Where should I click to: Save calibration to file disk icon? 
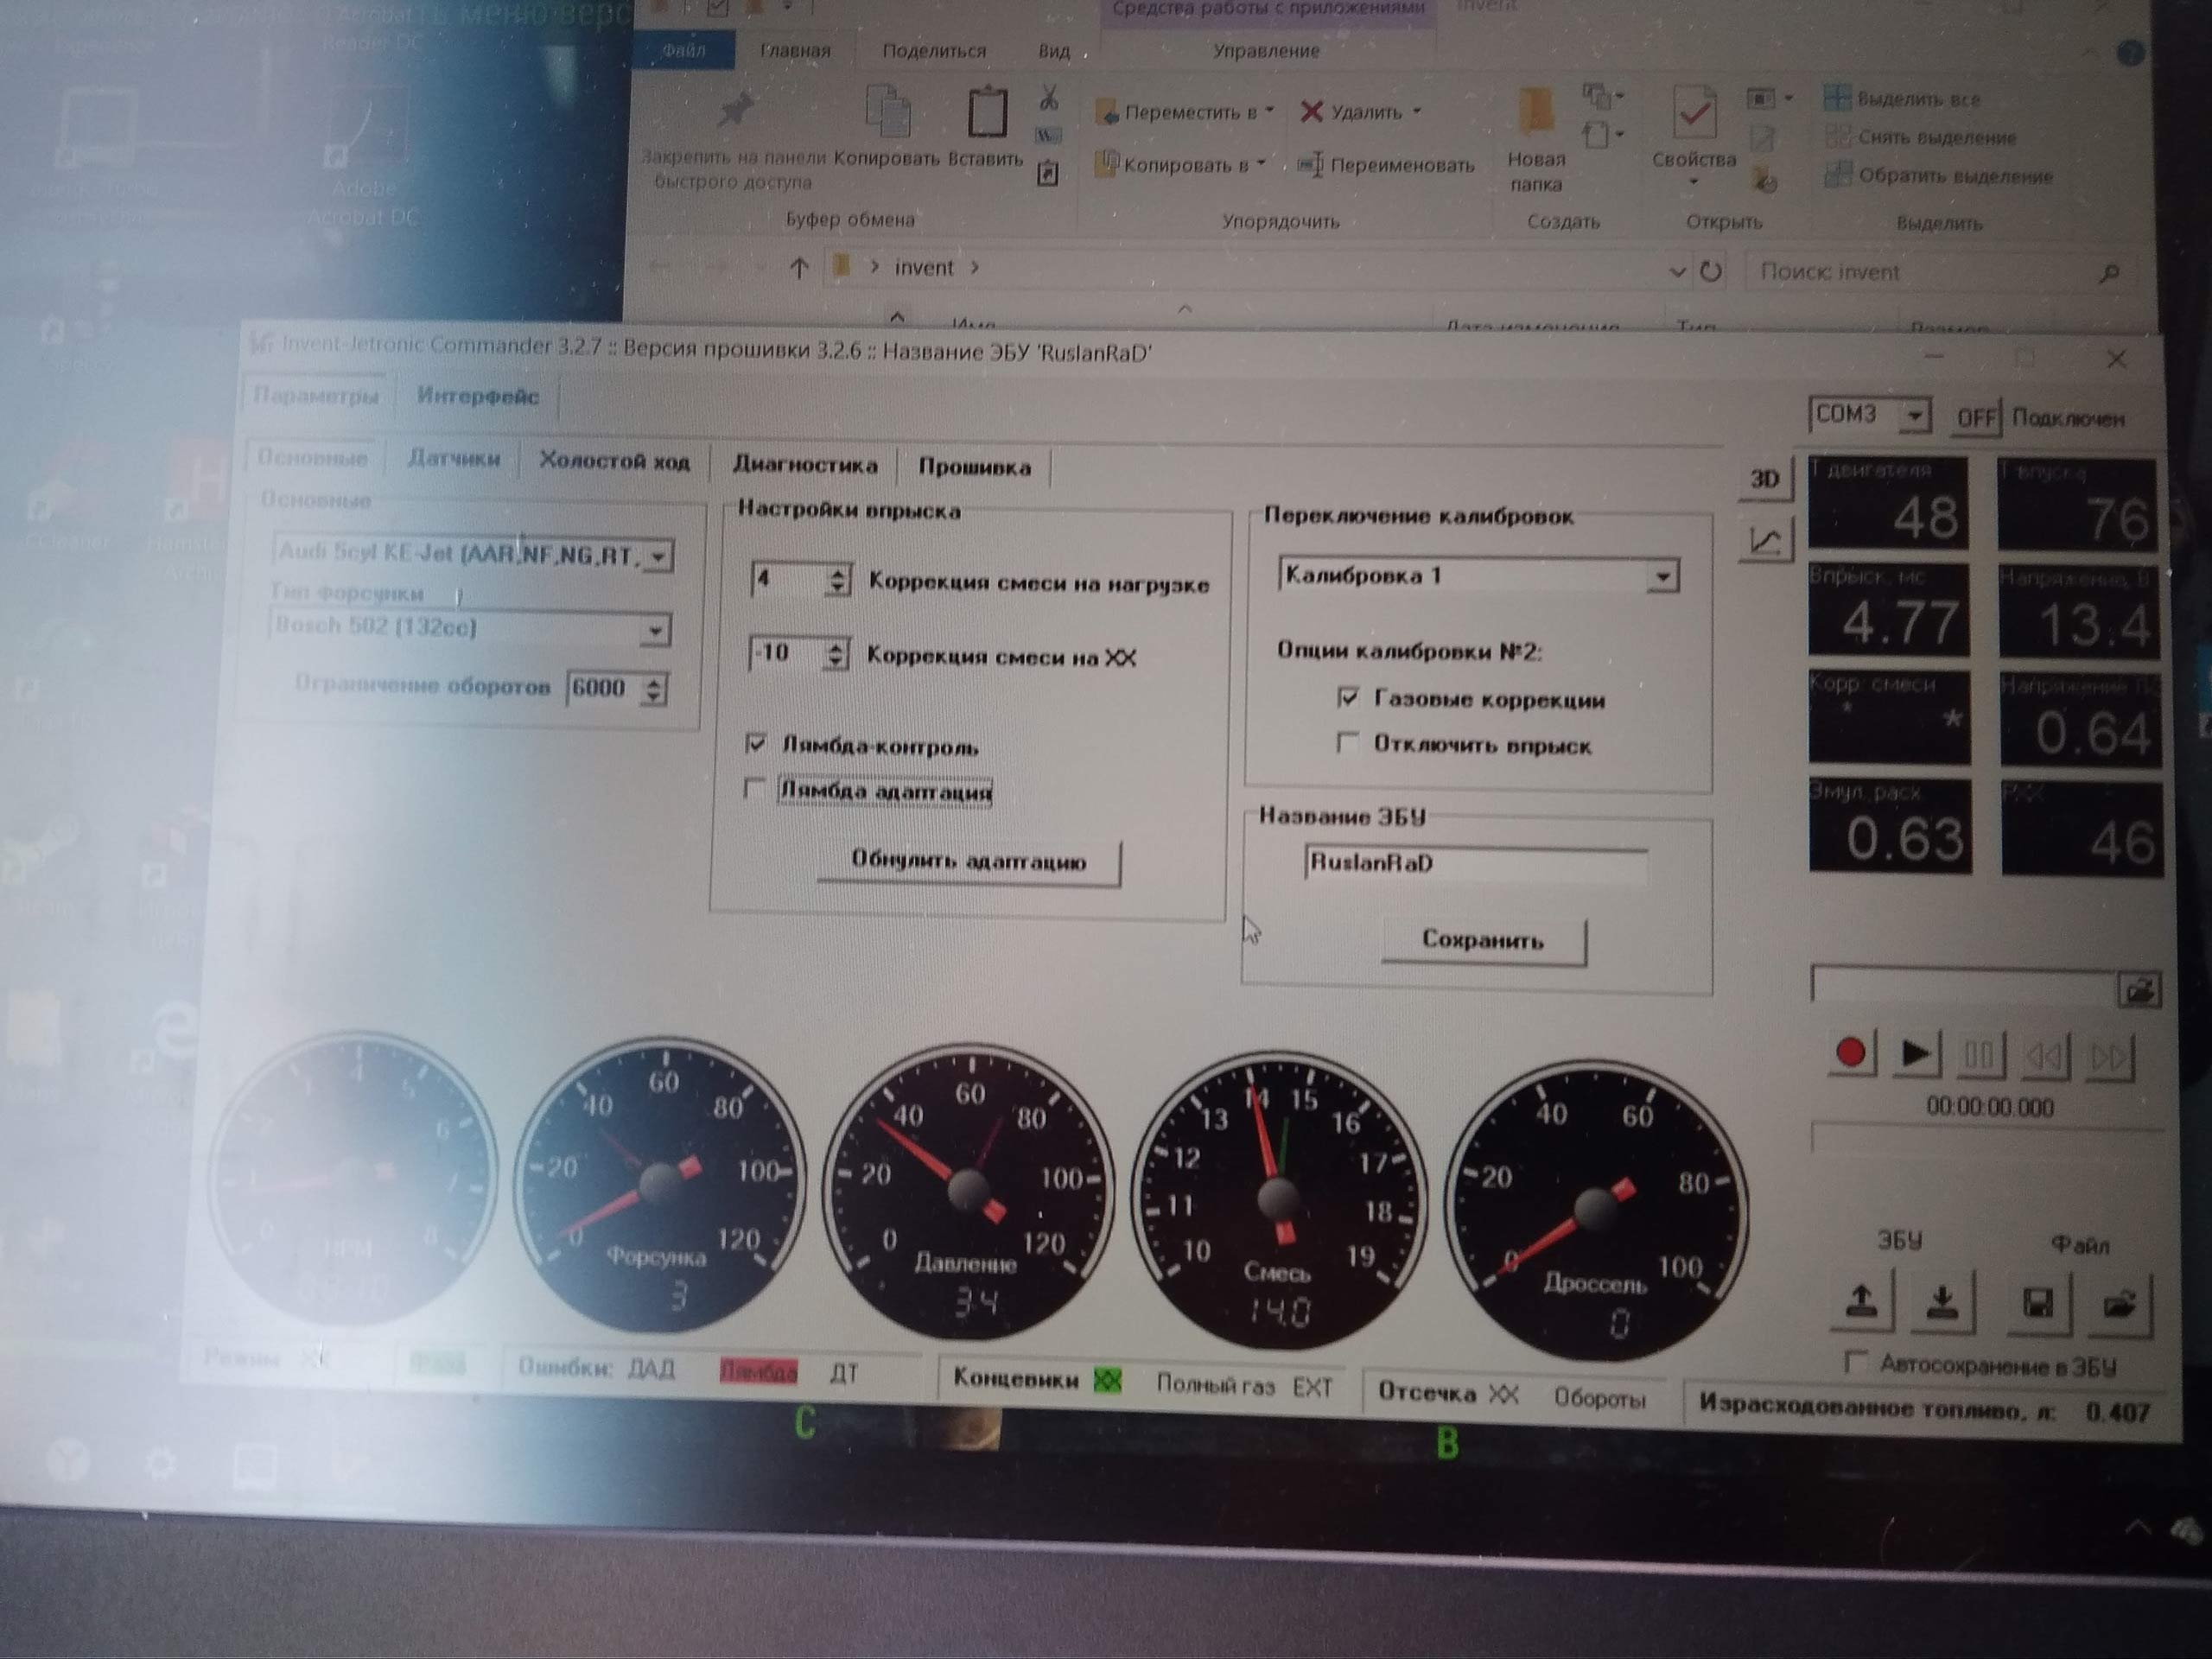coord(2037,1305)
